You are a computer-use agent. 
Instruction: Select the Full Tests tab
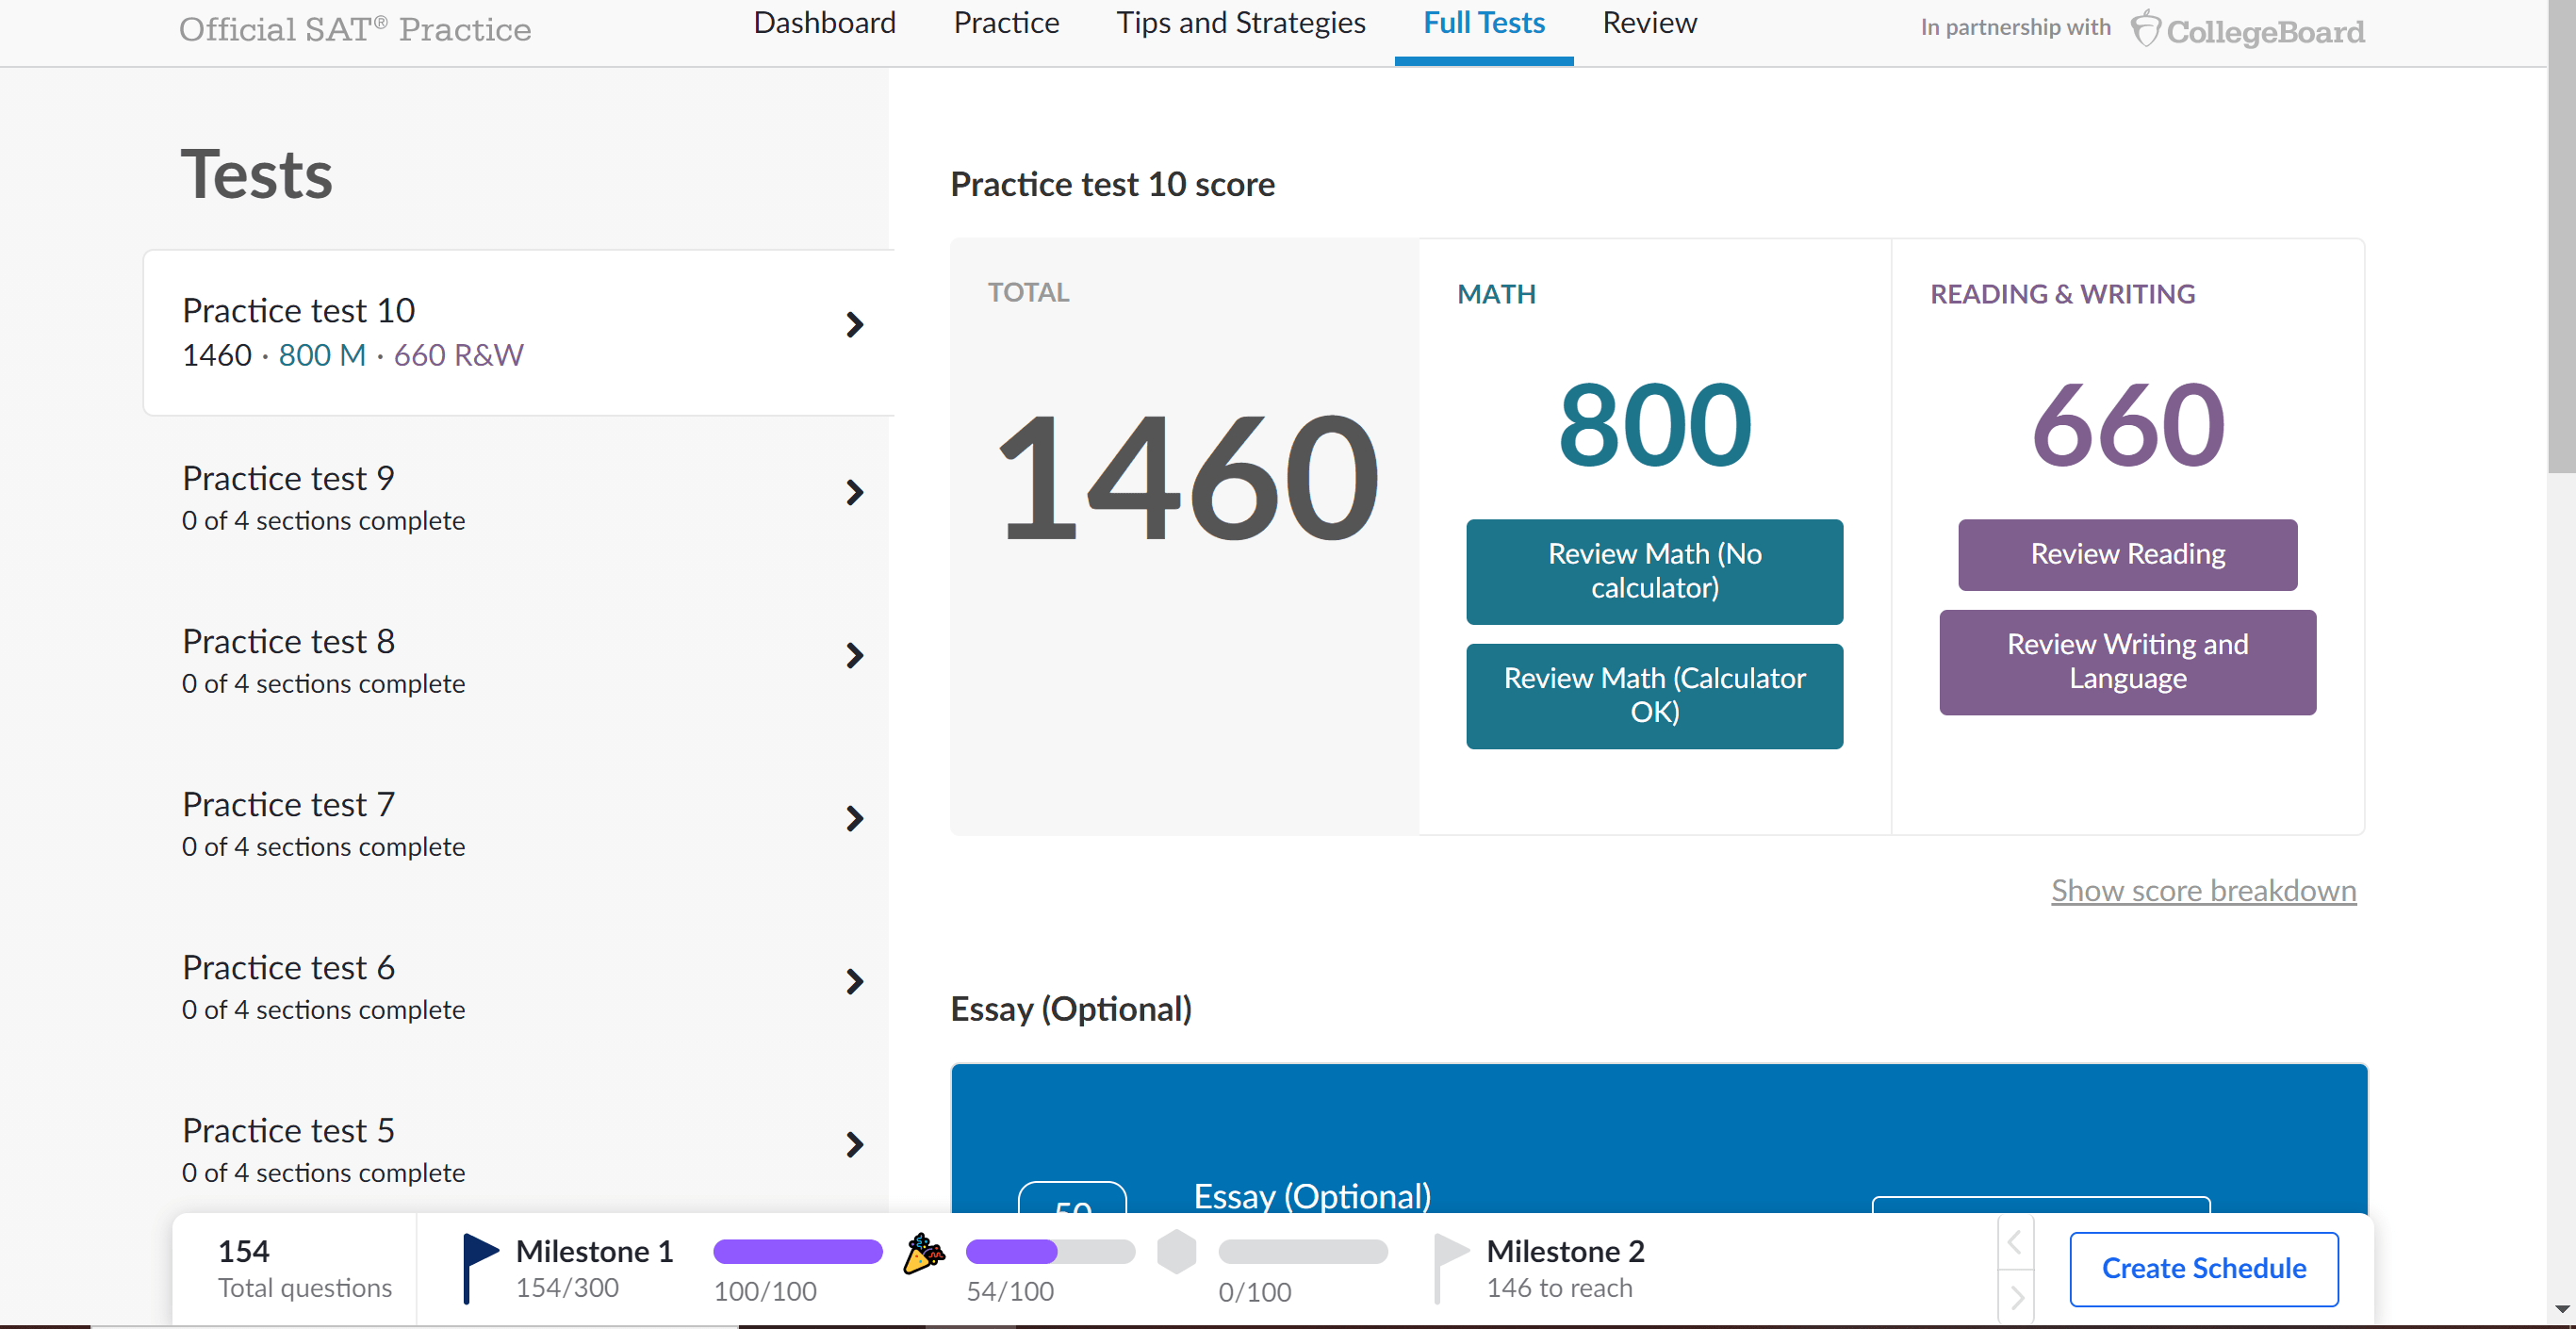point(1484,23)
